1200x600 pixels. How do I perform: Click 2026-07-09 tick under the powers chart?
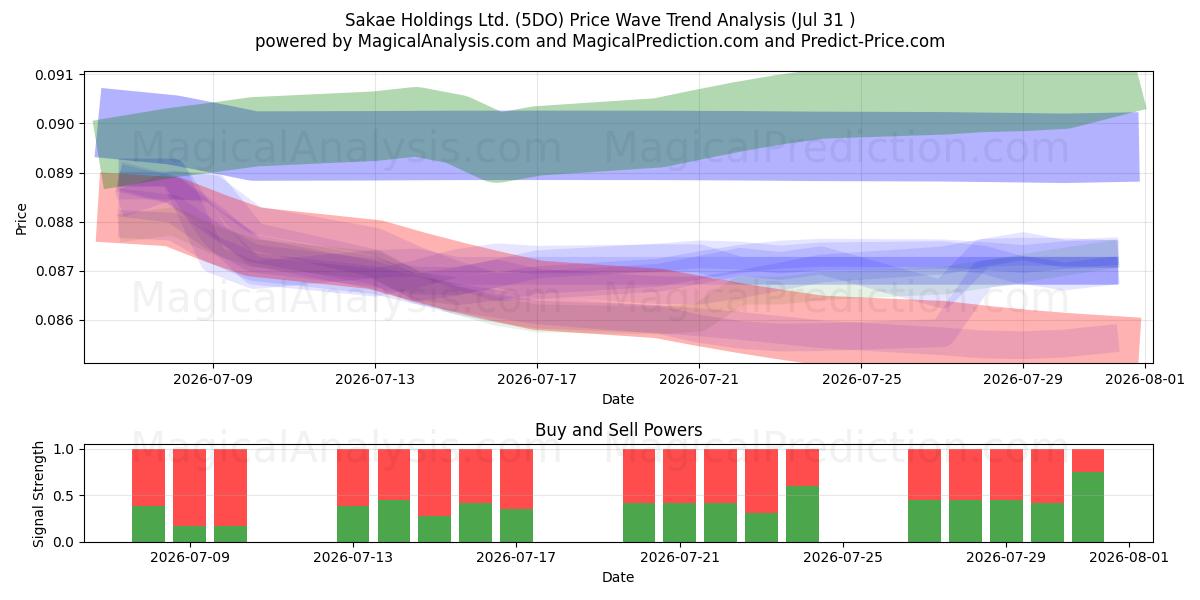(x=190, y=557)
